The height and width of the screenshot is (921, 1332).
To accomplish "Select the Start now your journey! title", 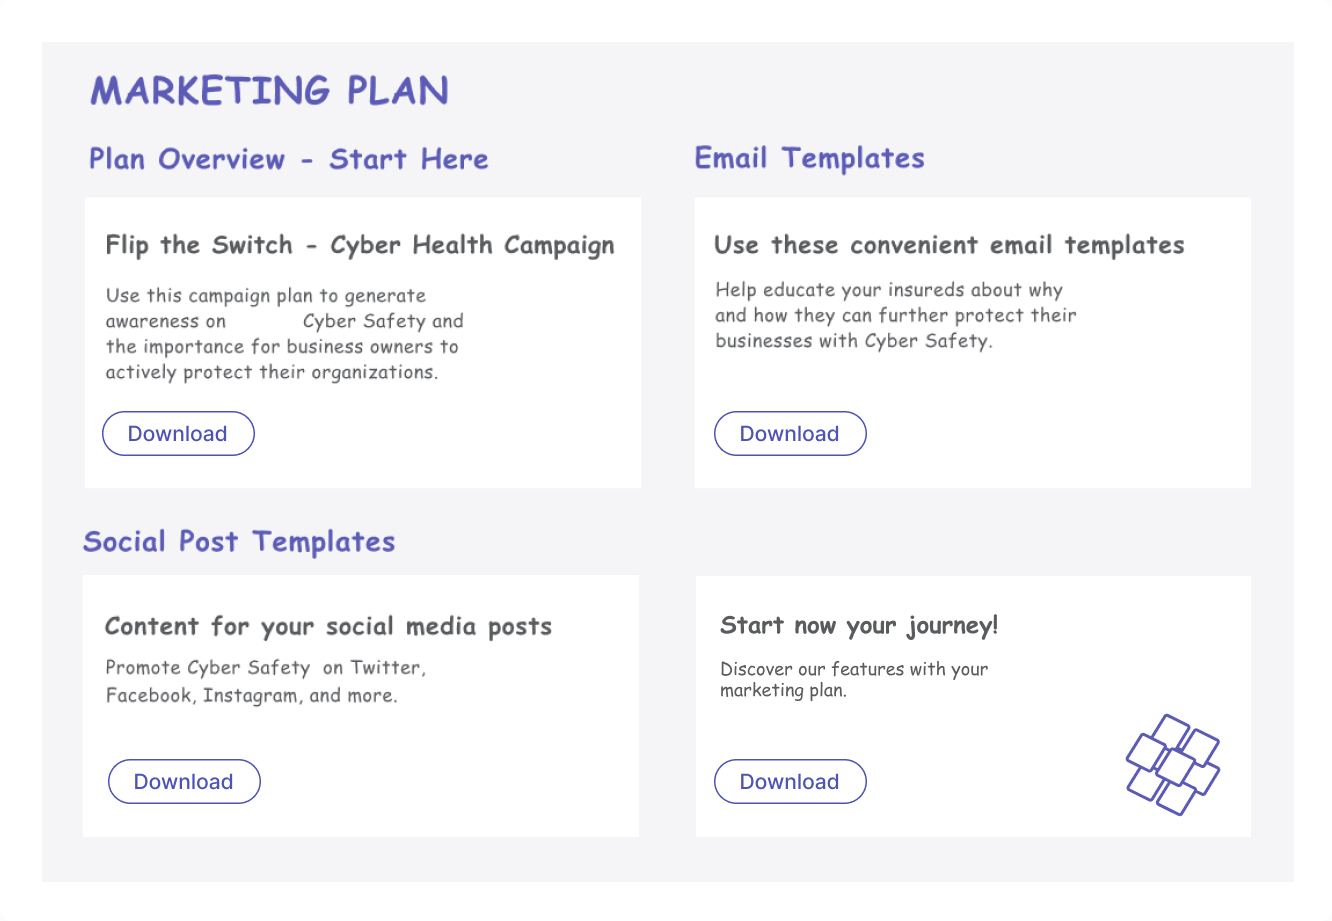I will coord(859,626).
